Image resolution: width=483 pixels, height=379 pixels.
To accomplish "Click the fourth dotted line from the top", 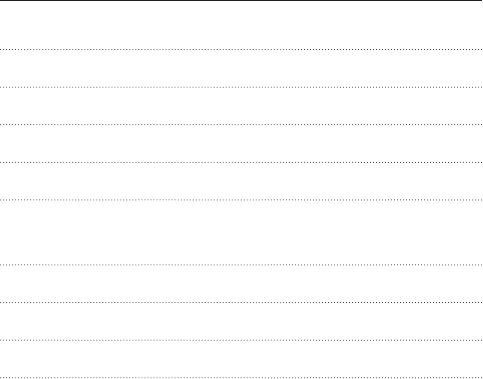I will 241,163.
